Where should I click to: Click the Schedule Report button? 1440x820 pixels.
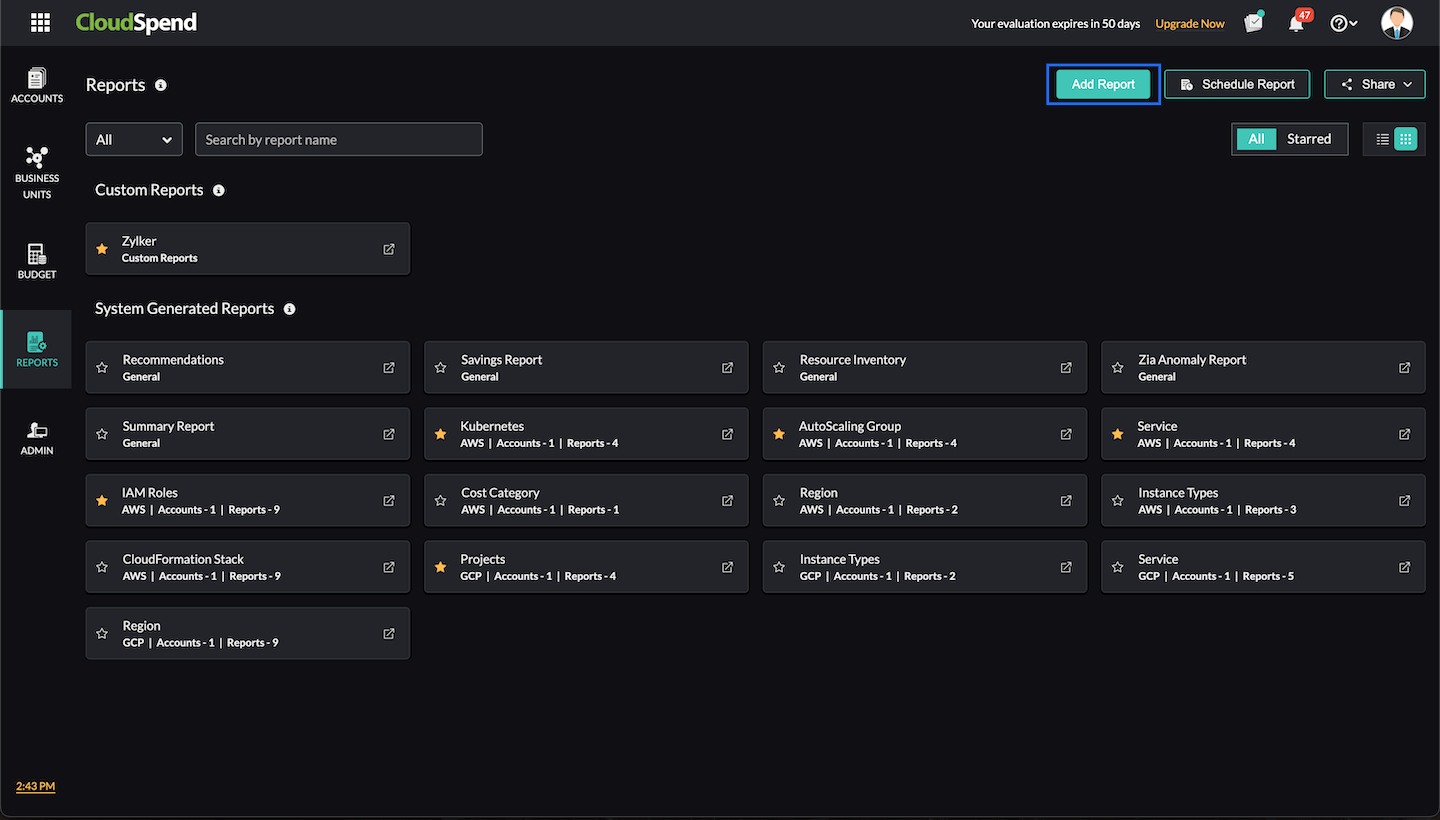(1237, 85)
